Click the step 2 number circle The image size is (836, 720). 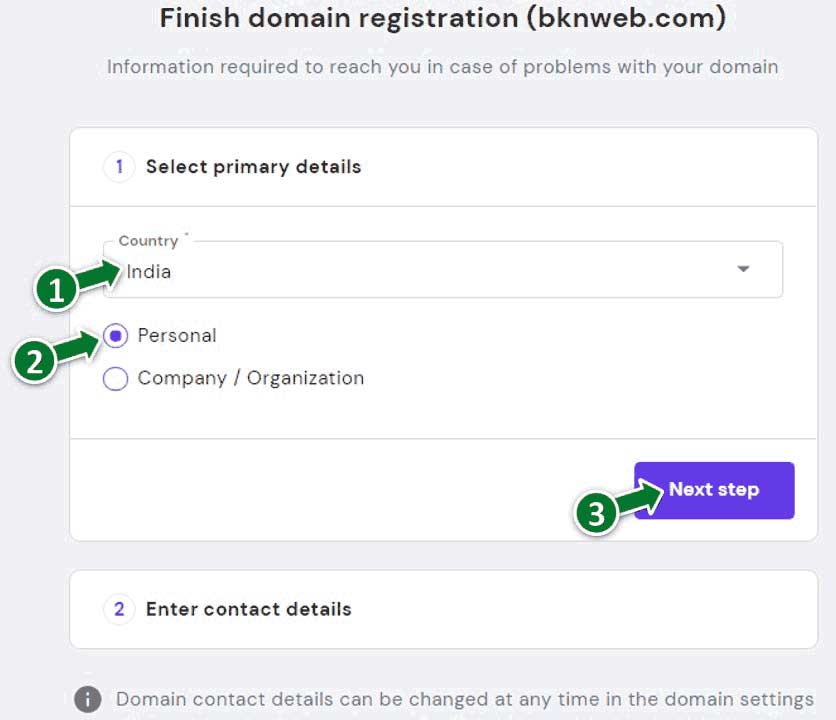119,609
